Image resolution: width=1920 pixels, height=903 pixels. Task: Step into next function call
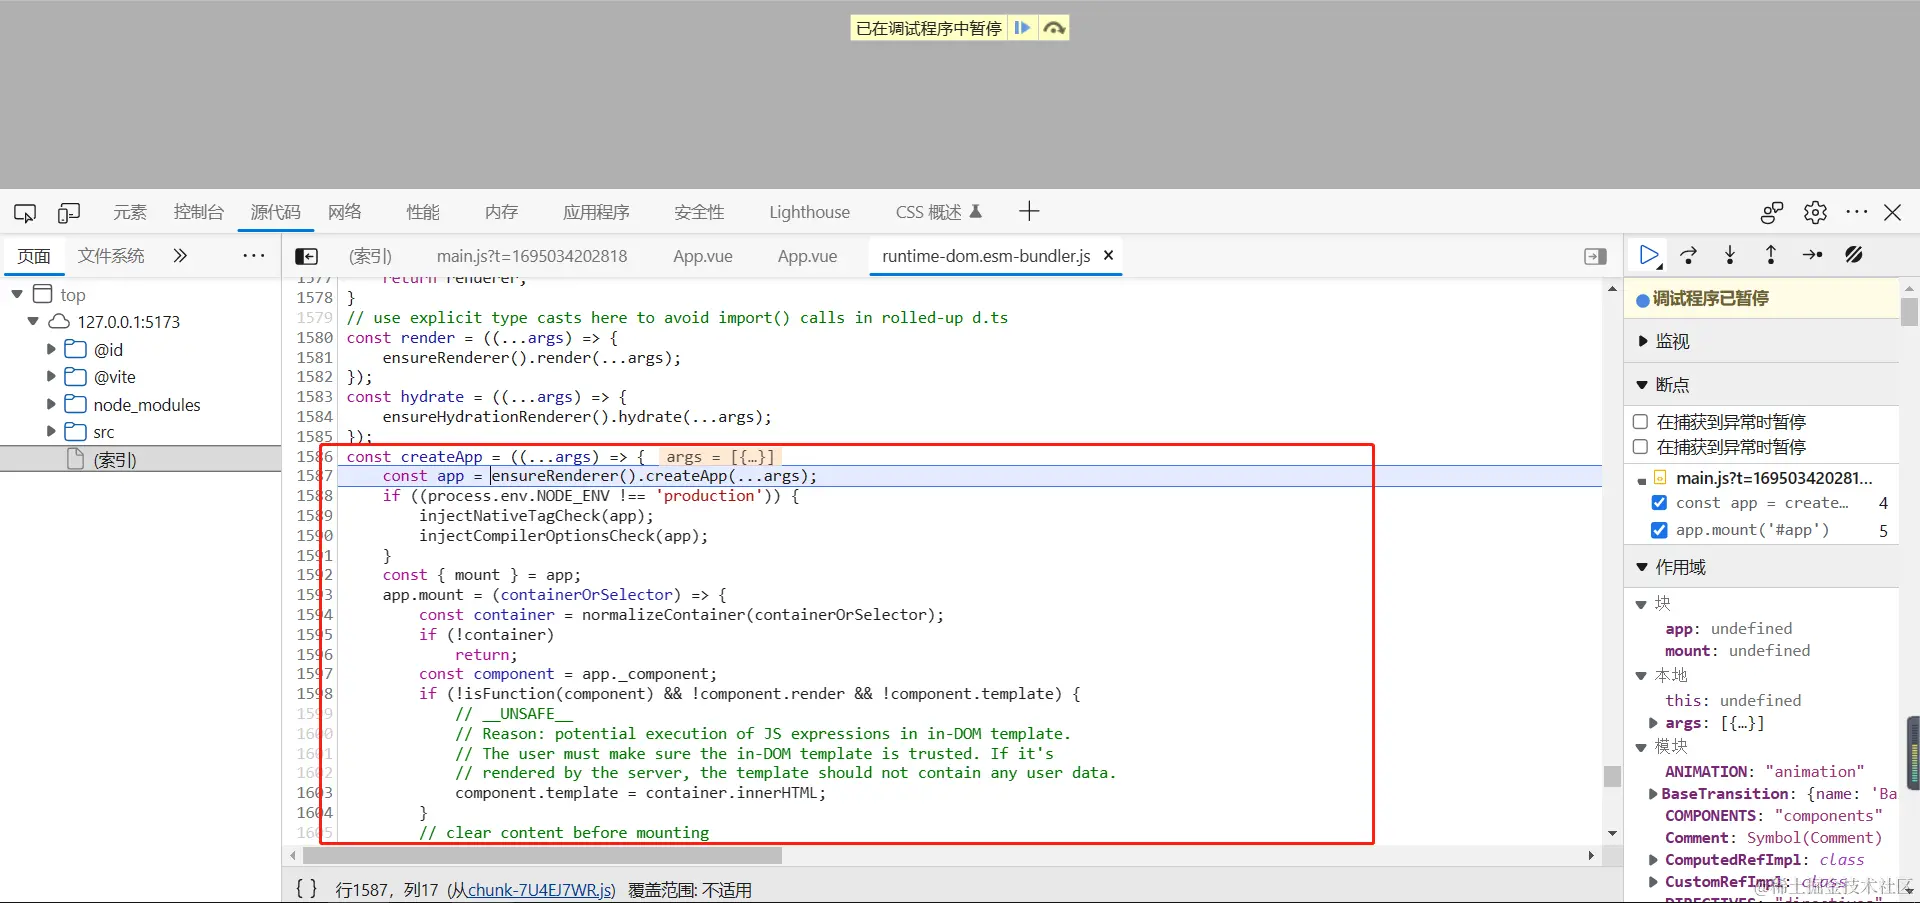point(1730,256)
